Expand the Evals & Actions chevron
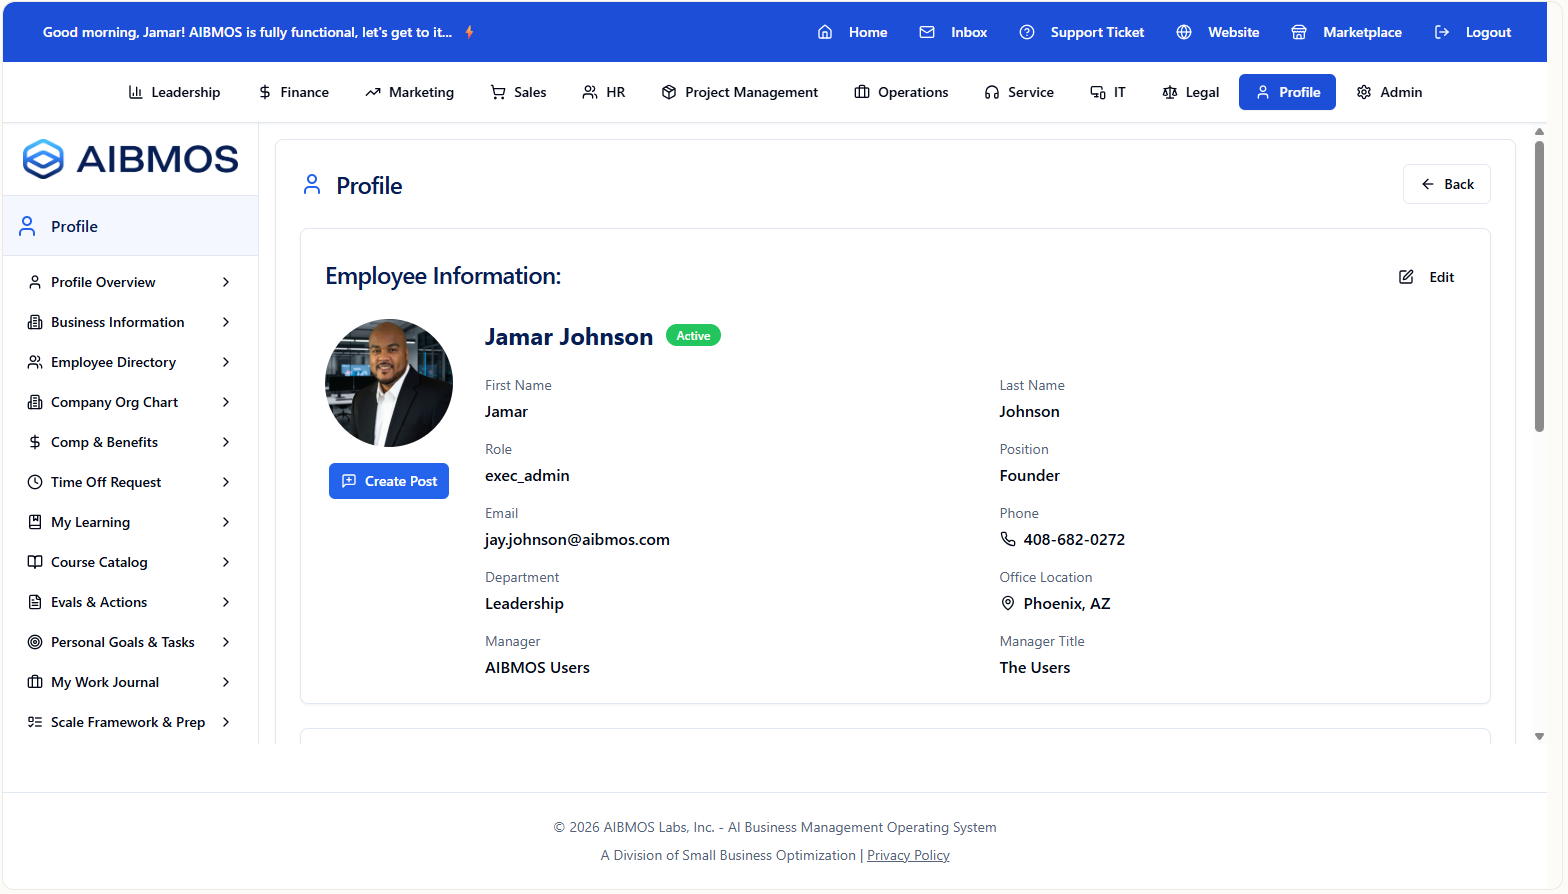The width and height of the screenshot is (1568, 894). pyautogui.click(x=226, y=602)
